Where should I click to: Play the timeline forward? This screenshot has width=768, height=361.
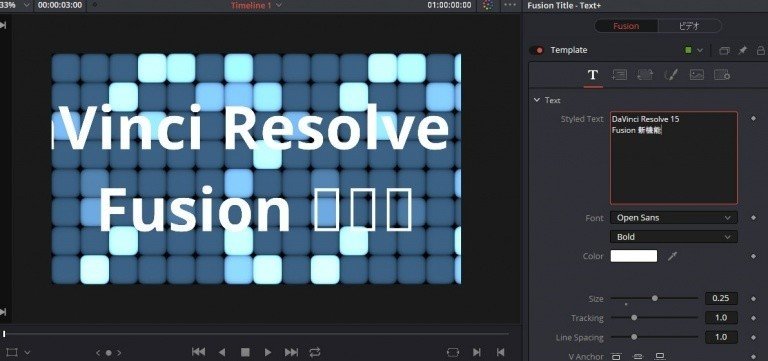tap(268, 352)
